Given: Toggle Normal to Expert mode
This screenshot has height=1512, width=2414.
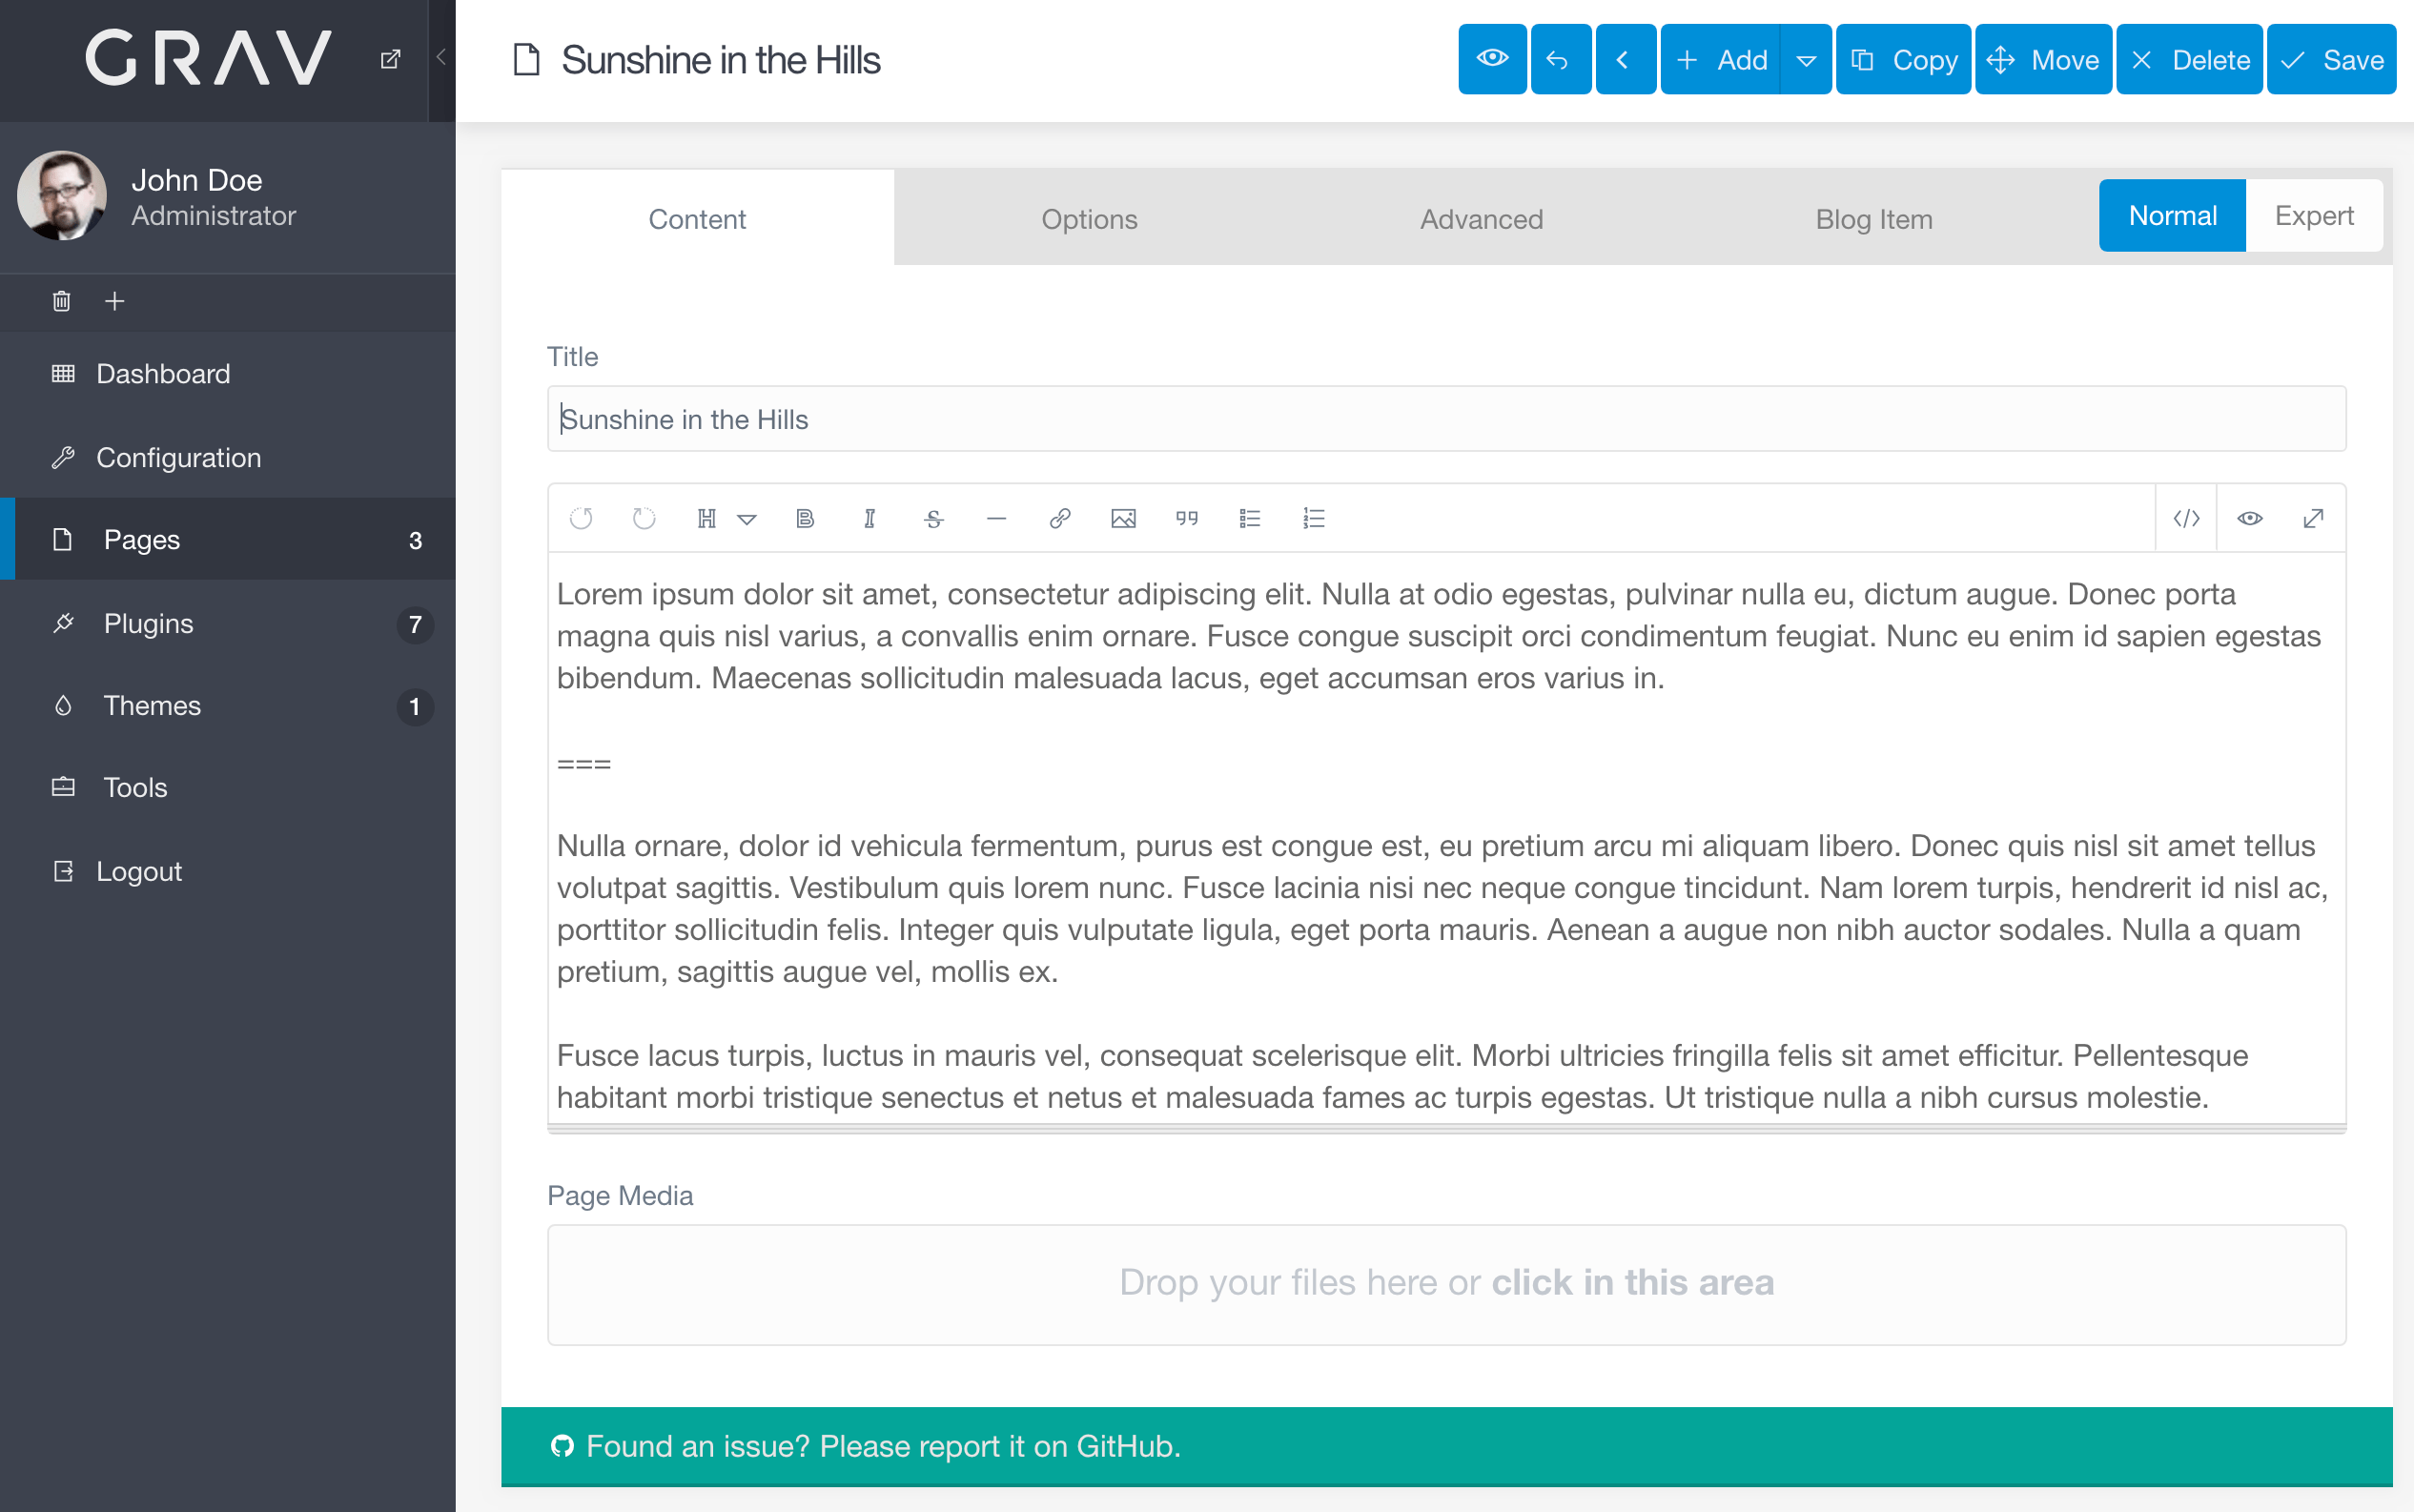Looking at the screenshot, I should coord(2315,215).
